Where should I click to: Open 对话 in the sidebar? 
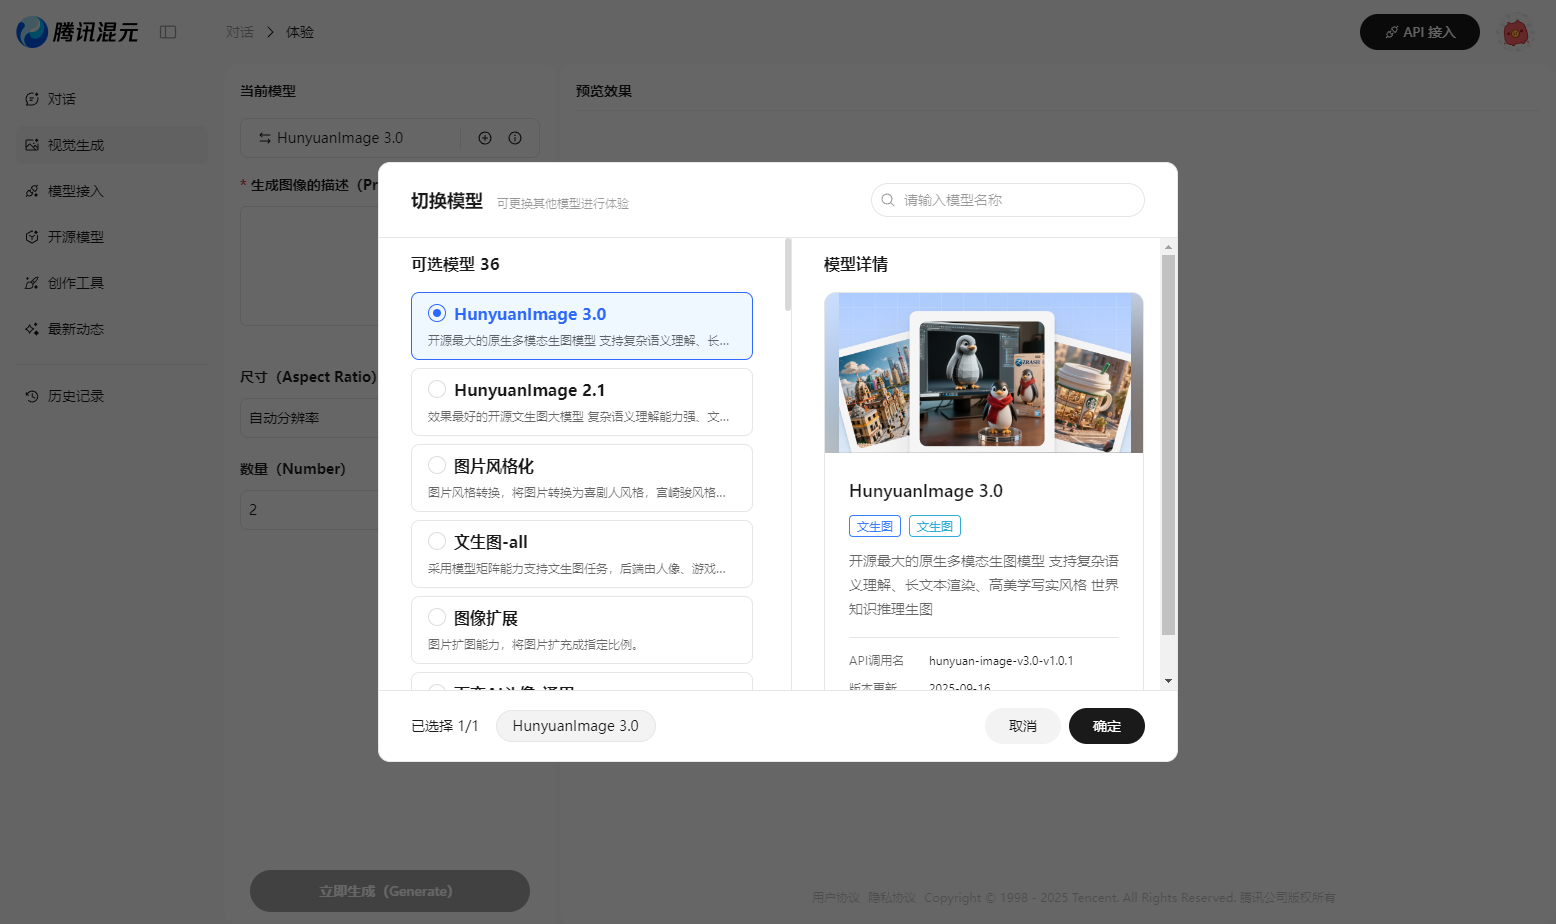tap(112, 99)
